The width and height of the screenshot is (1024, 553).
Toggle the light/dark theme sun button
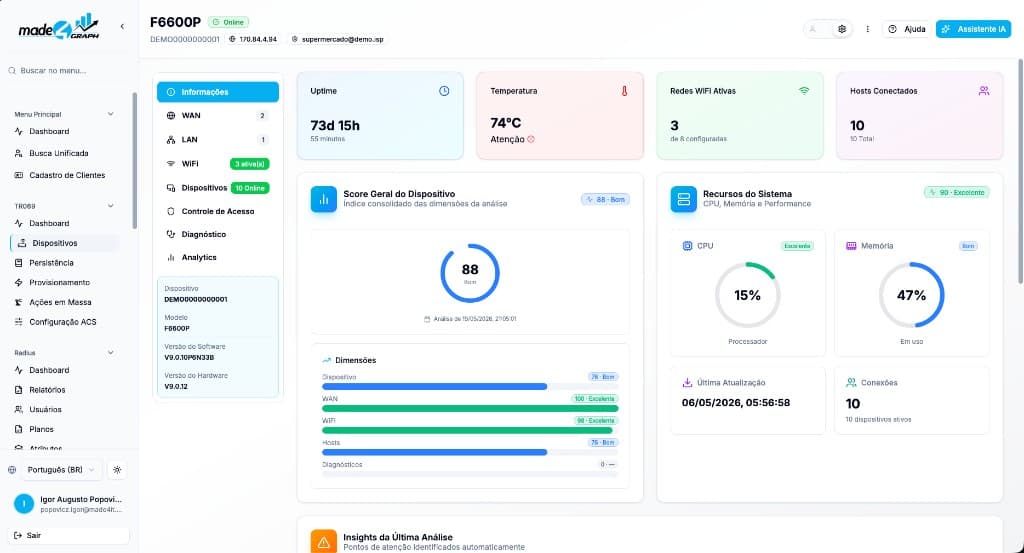pos(117,469)
